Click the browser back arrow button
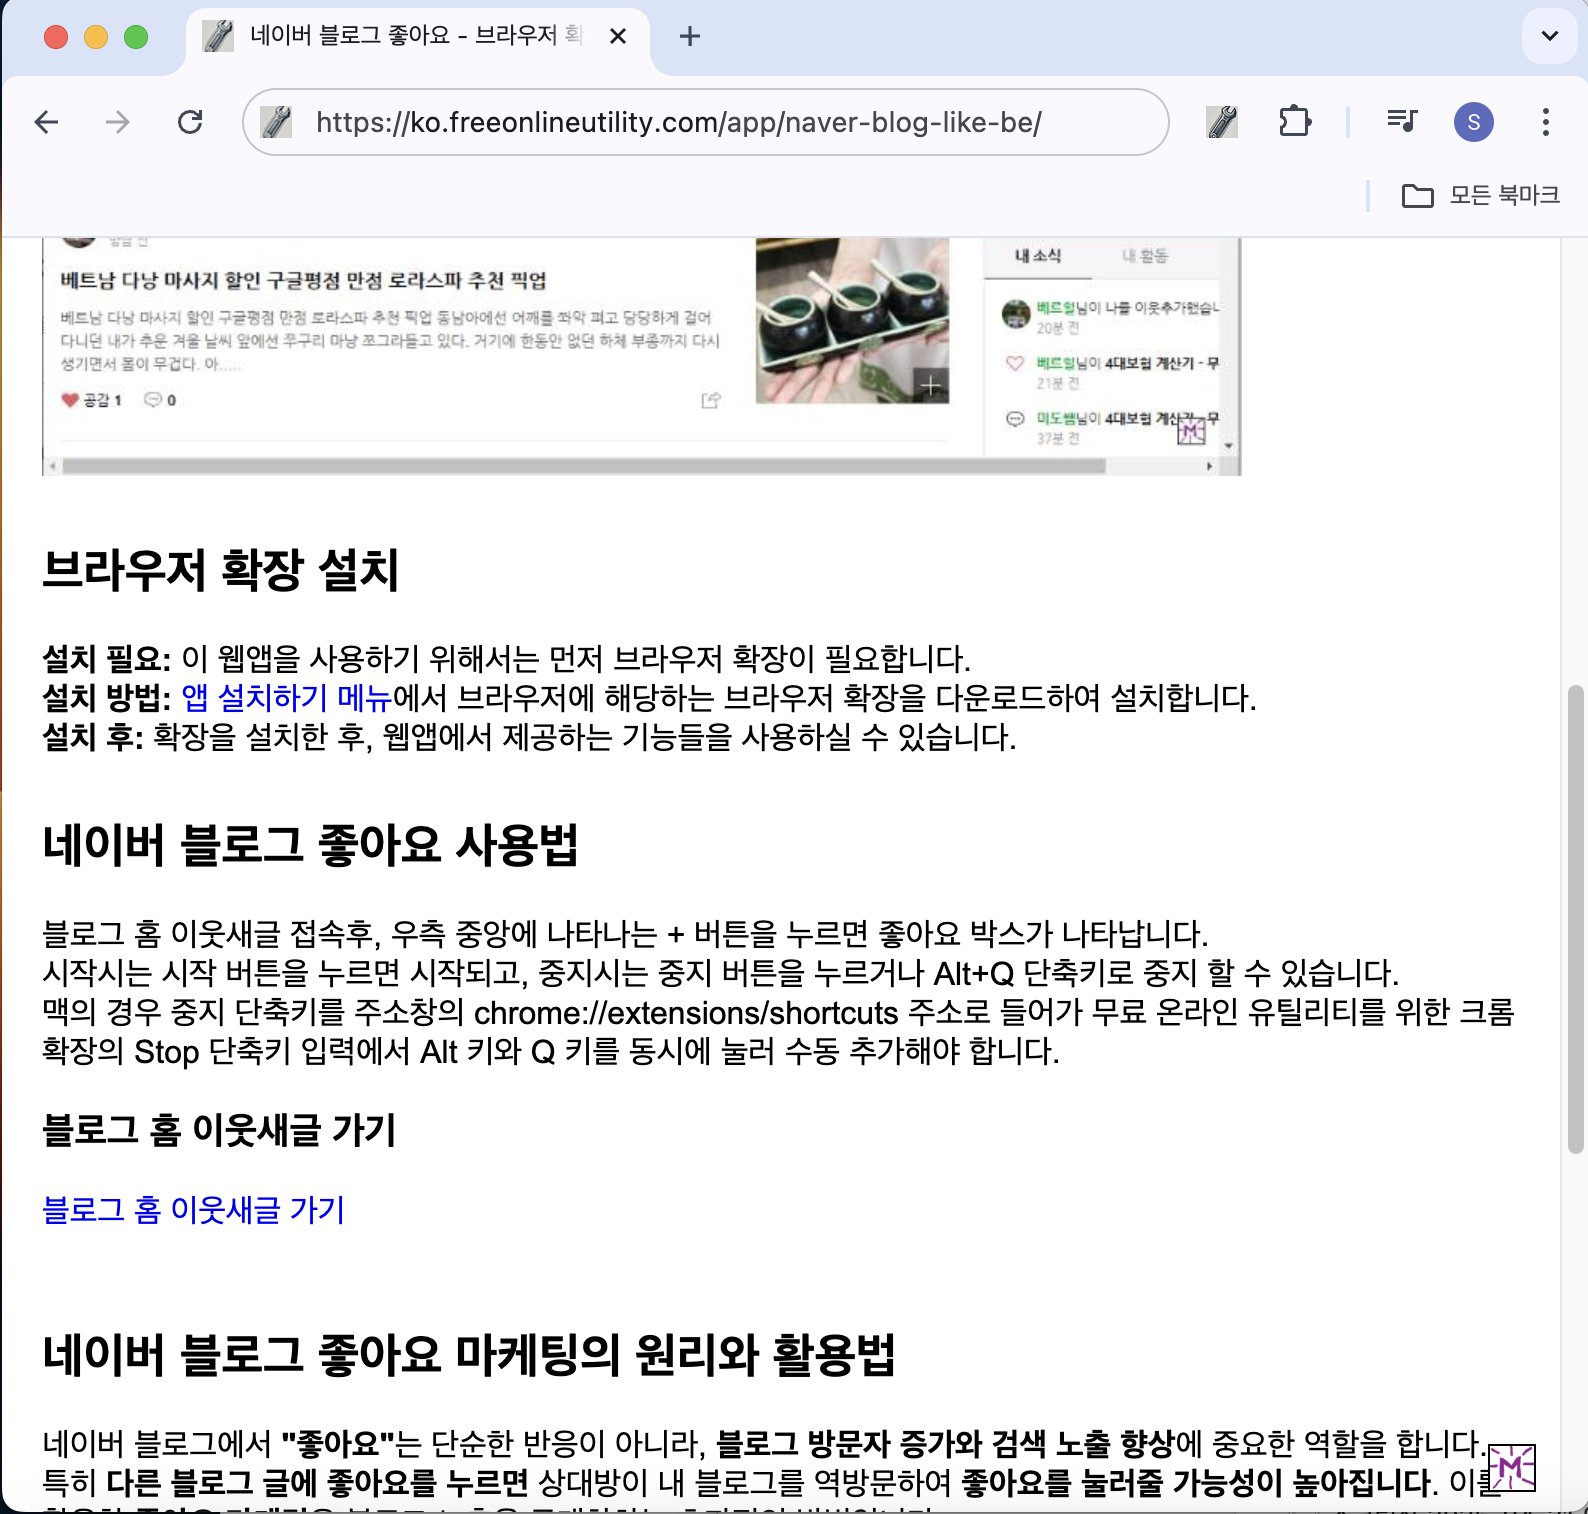Viewport: 1588px width, 1514px height. point(47,122)
